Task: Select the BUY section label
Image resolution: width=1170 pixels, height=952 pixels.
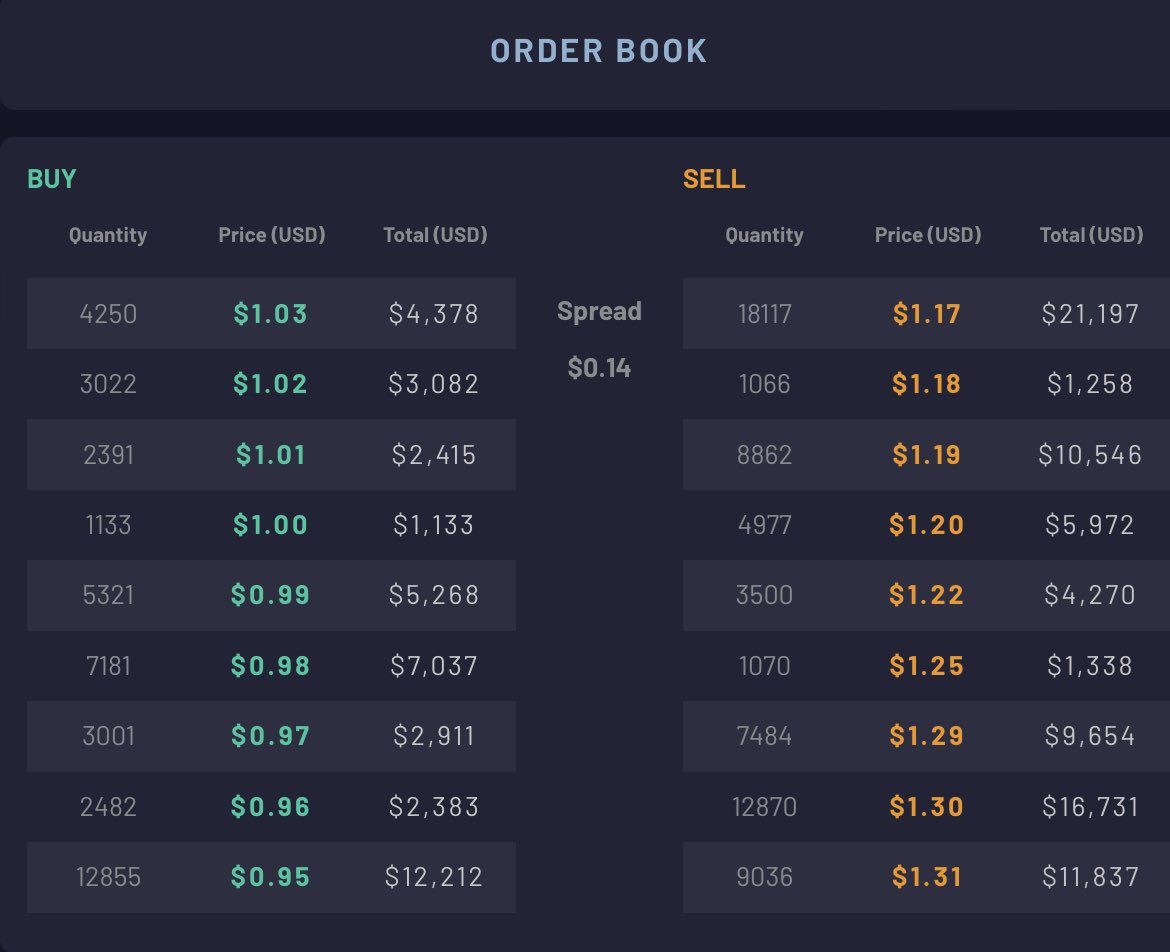Action: [51, 179]
